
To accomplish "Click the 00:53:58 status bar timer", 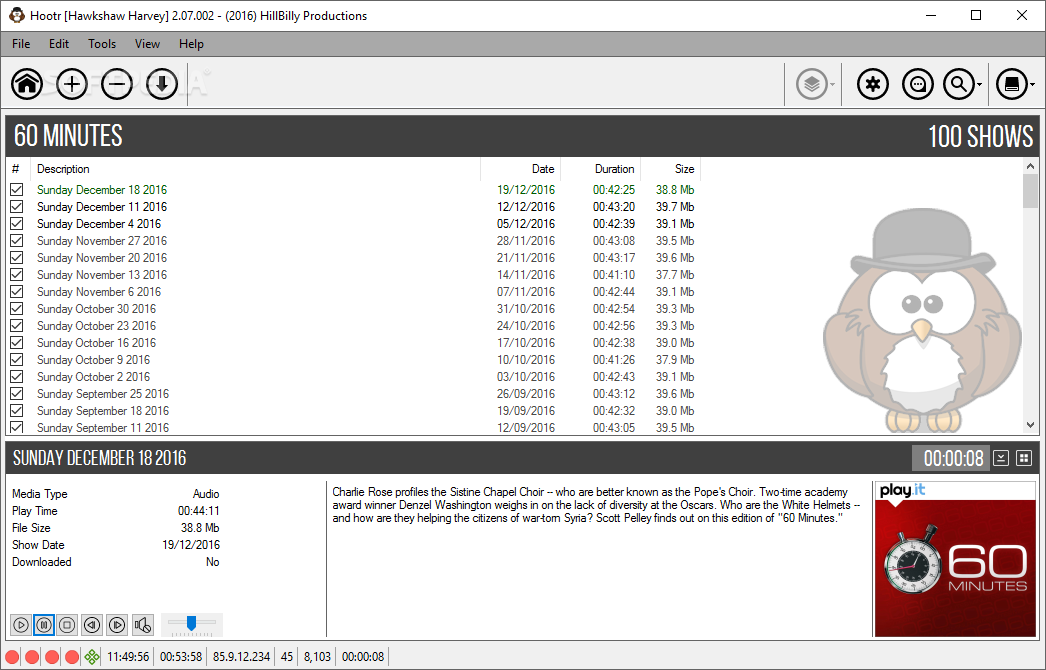I will click(181, 657).
